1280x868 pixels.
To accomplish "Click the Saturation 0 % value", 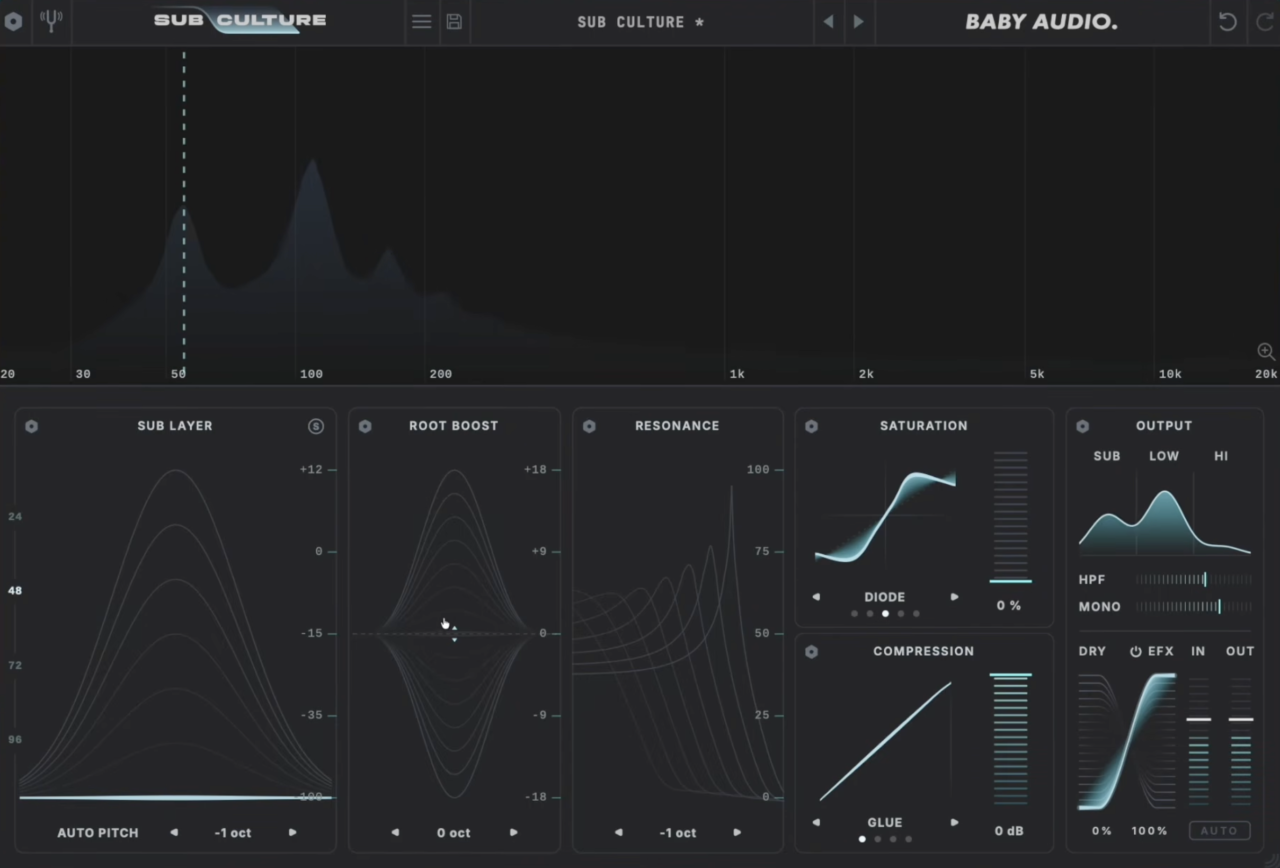I will 1009,606.
